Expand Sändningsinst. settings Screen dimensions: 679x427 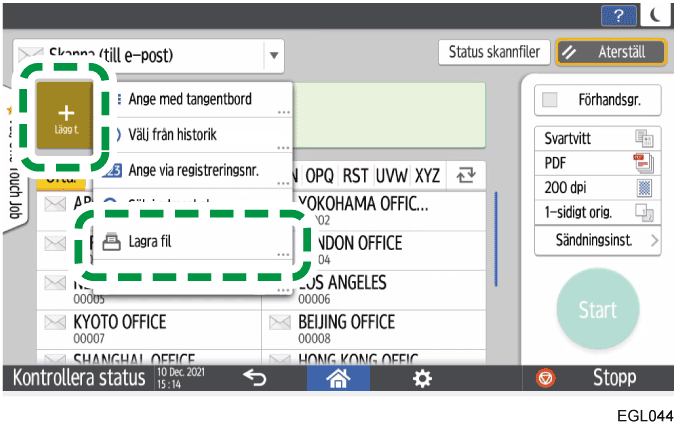pos(597,240)
